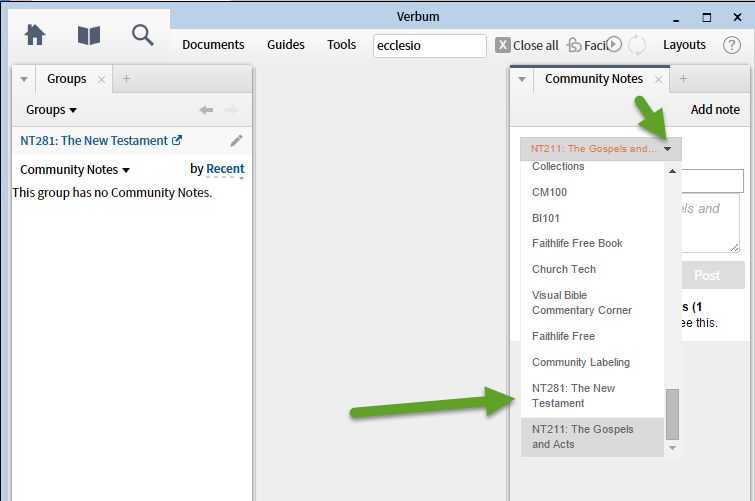The width and height of the screenshot is (755, 501).
Task: Click the edit pencil icon for NT281
Action: [236, 141]
